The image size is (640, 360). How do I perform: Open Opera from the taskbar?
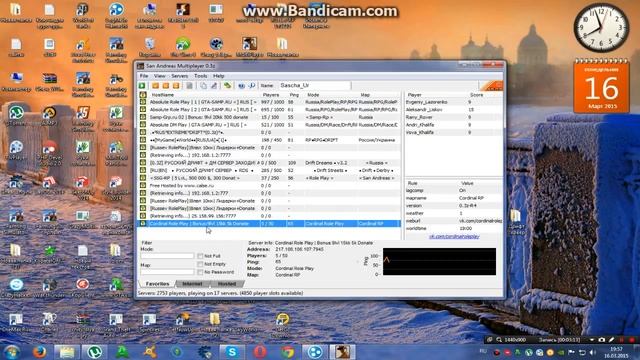[x=260, y=351]
